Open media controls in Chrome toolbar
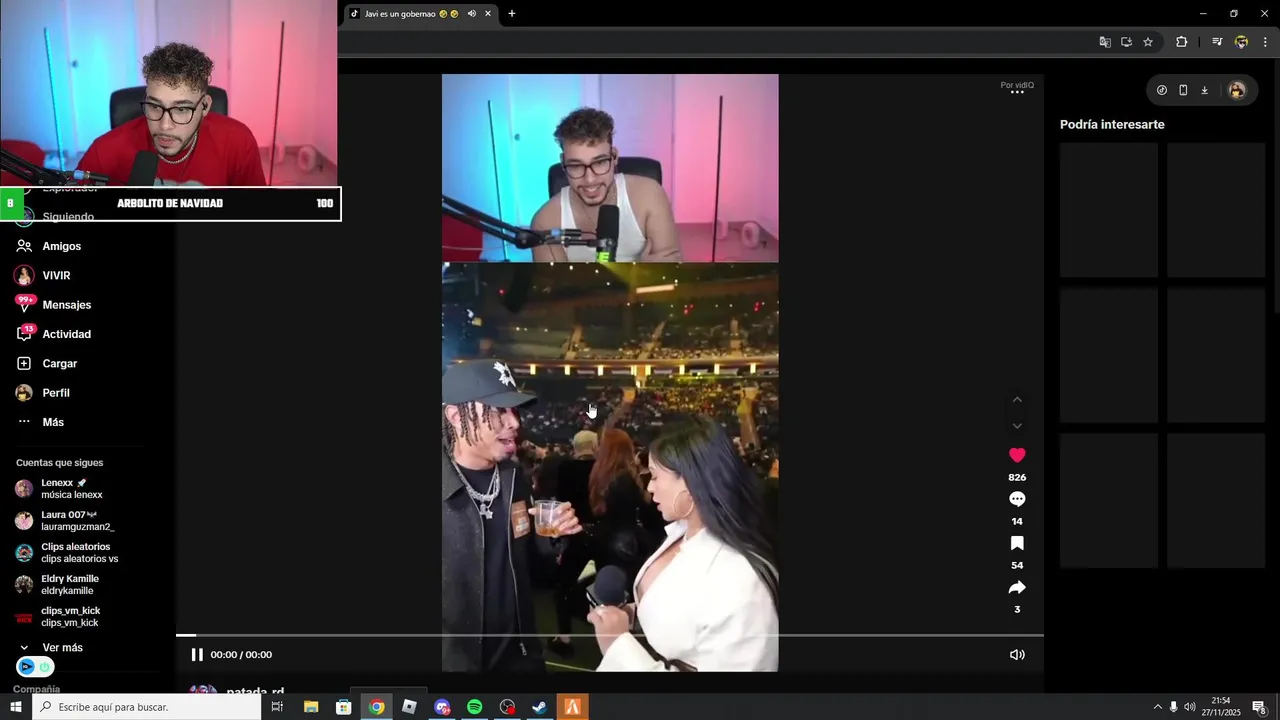 [x=1217, y=42]
